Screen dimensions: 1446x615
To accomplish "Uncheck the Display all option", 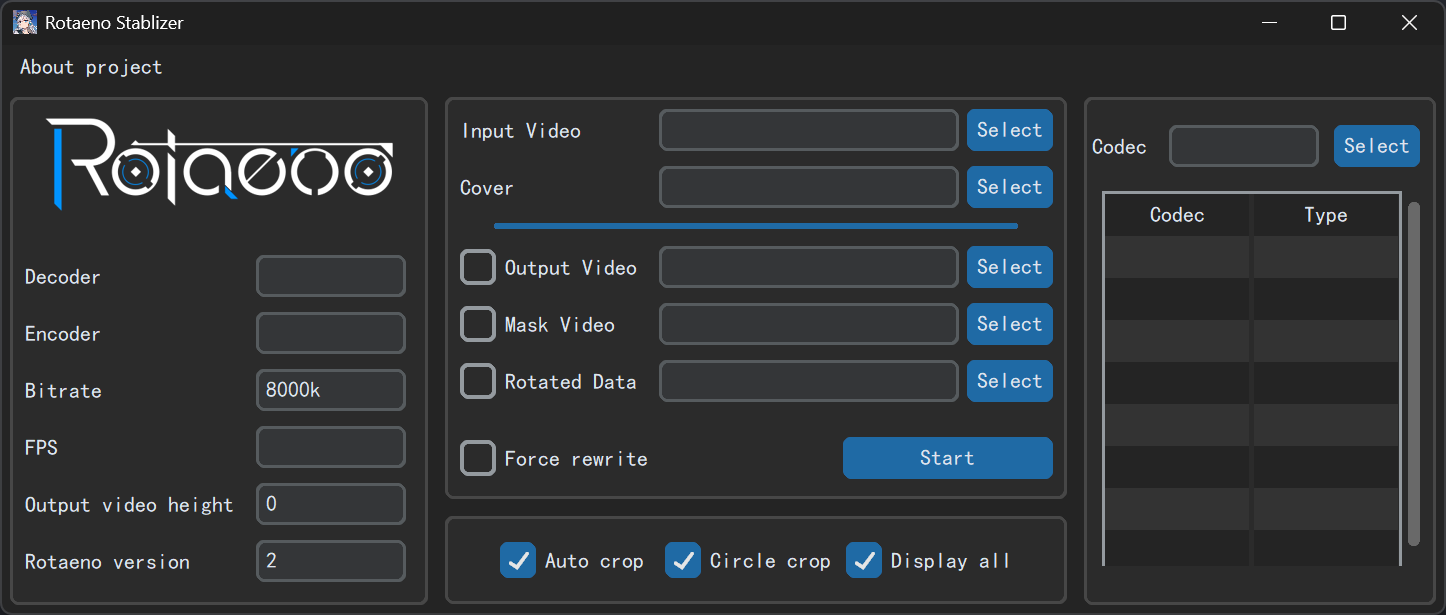I will coord(864,560).
